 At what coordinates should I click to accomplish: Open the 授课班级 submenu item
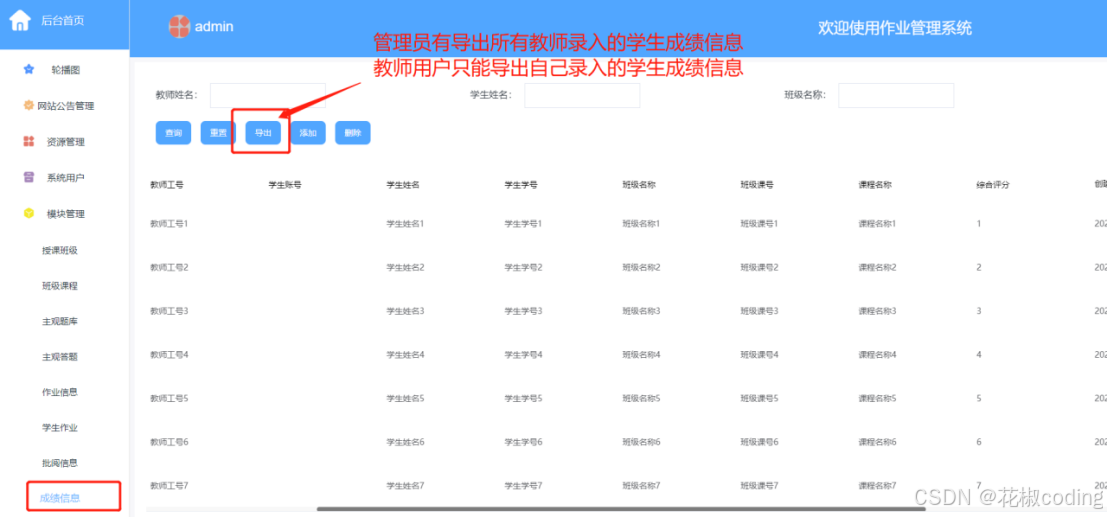coord(60,250)
